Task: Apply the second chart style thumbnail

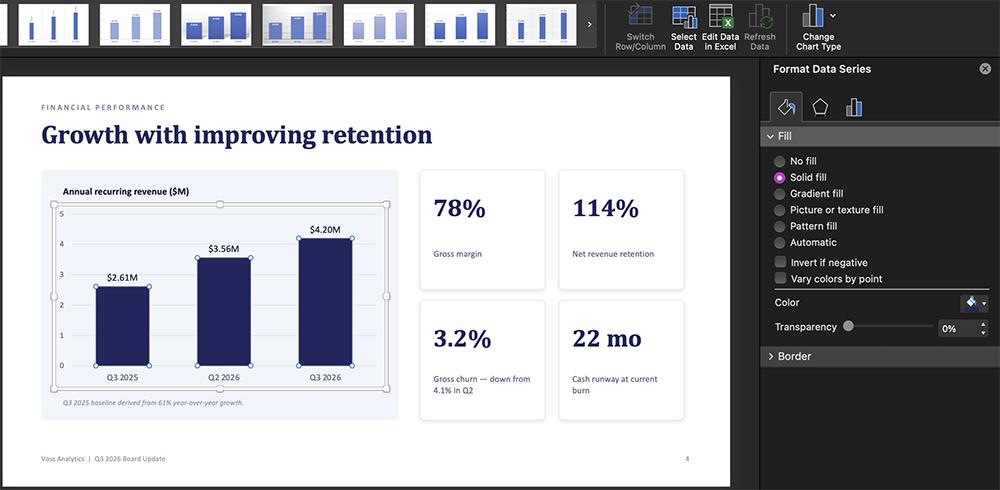Action: pyautogui.click(x=135, y=24)
